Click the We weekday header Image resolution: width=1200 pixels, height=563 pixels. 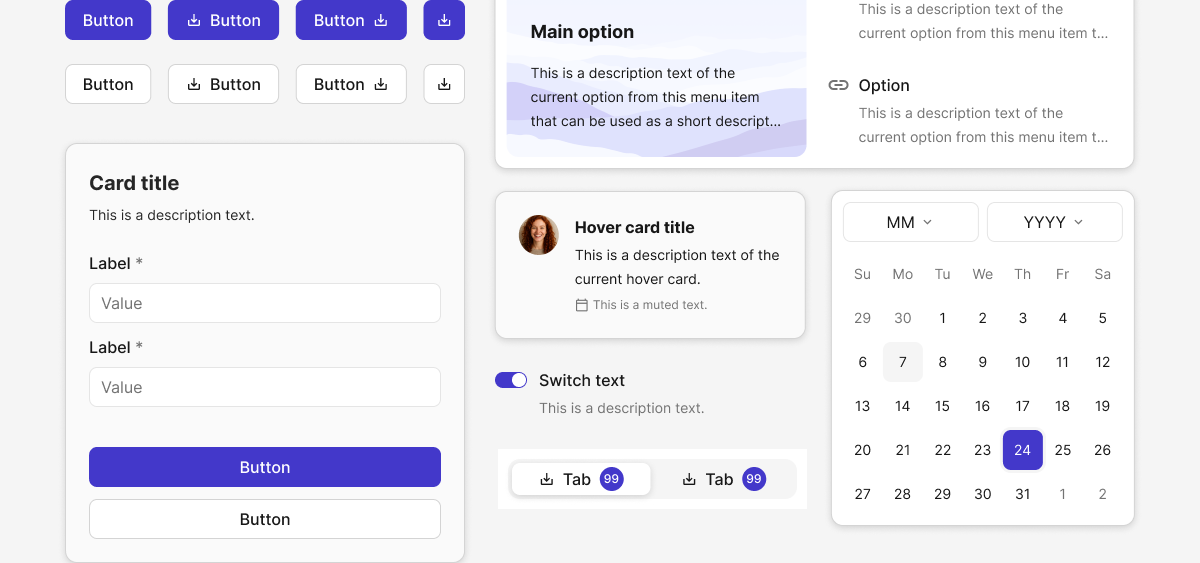coord(983,274)
